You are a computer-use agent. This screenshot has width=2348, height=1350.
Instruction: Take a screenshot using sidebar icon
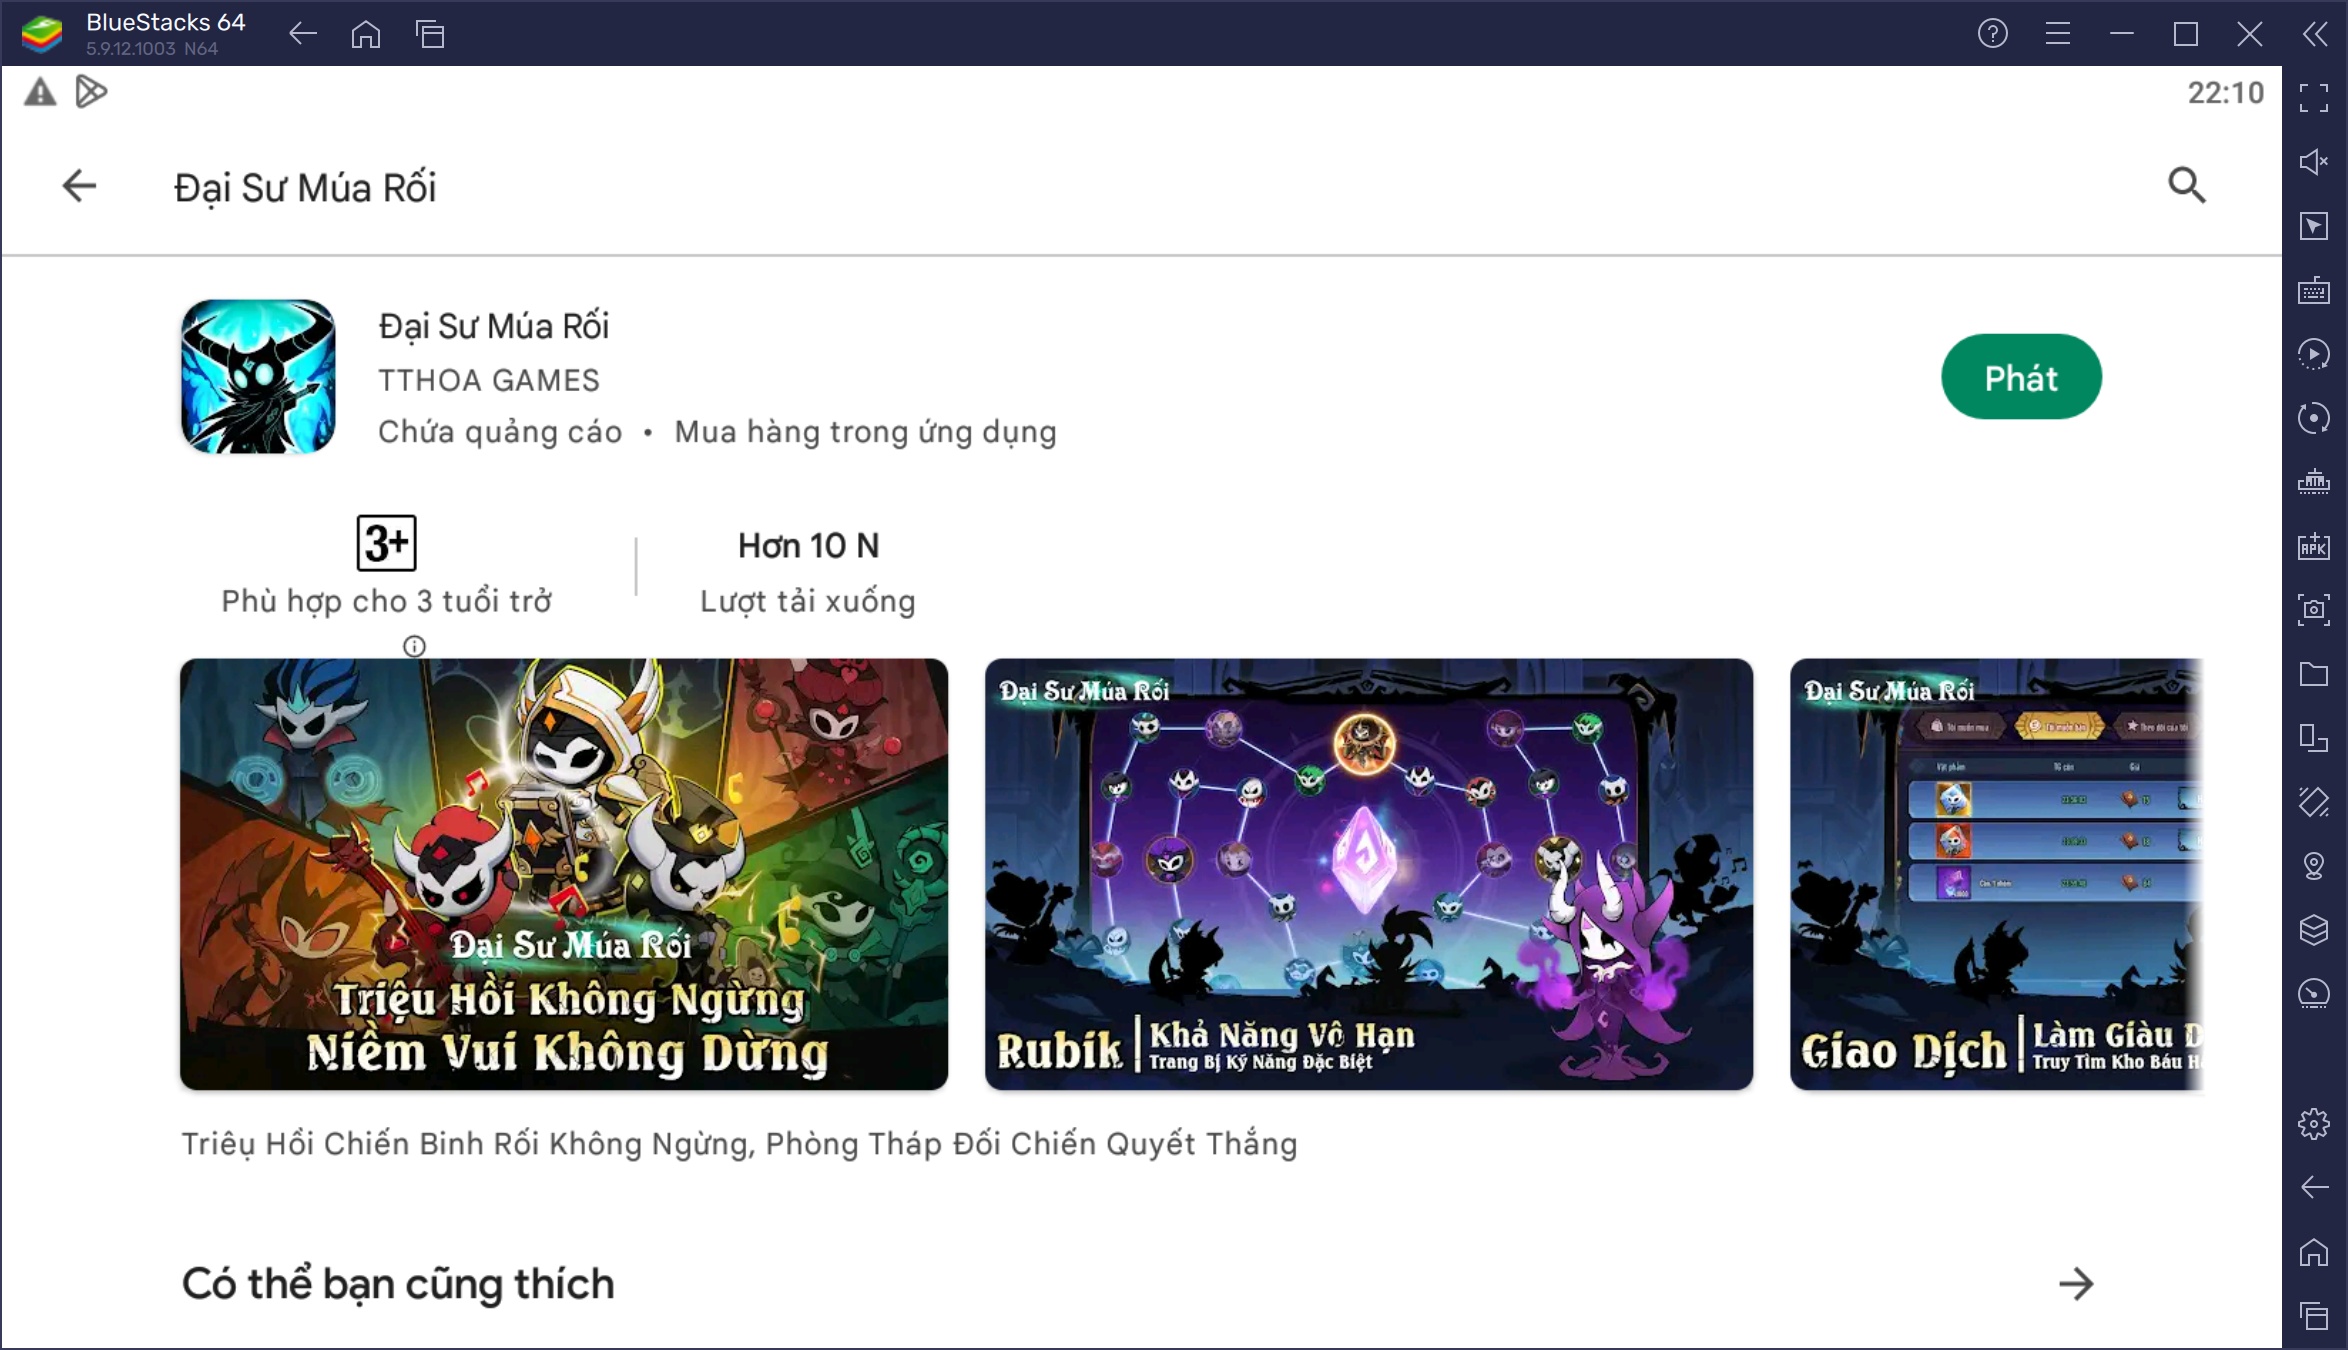click(2313, 610)
